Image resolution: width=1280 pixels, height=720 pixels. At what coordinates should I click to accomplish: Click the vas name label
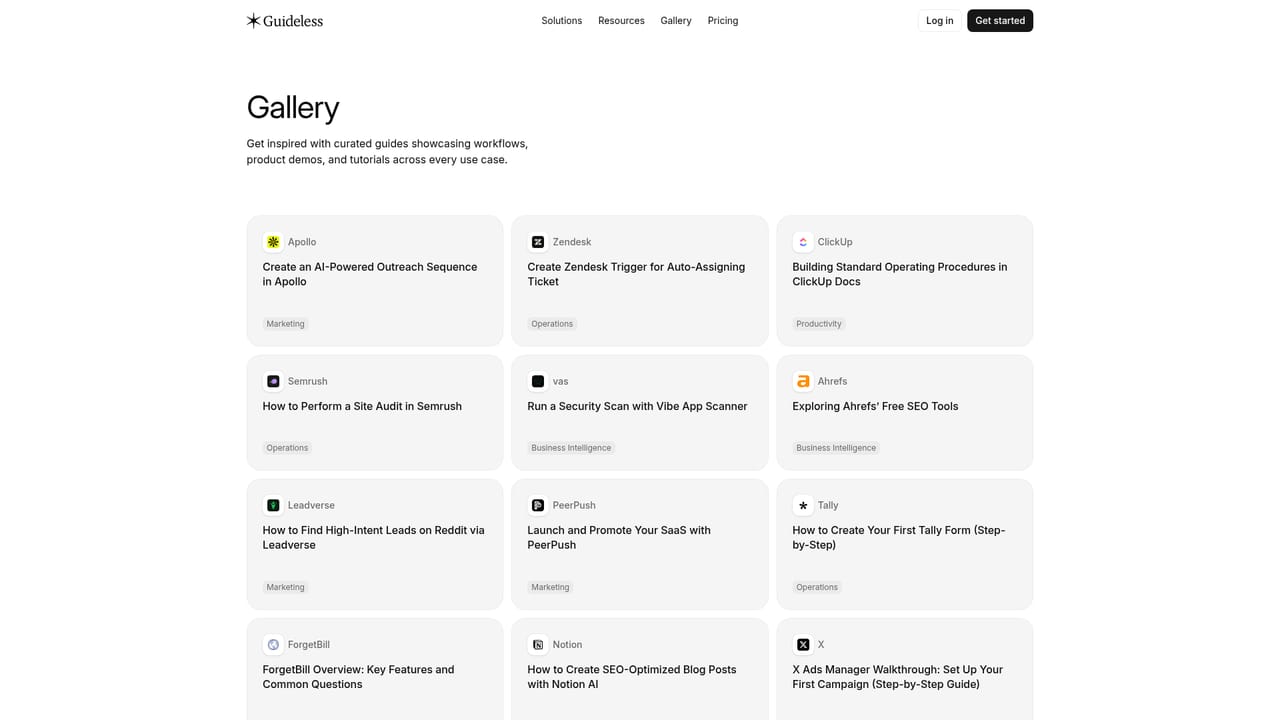(561, 381)
